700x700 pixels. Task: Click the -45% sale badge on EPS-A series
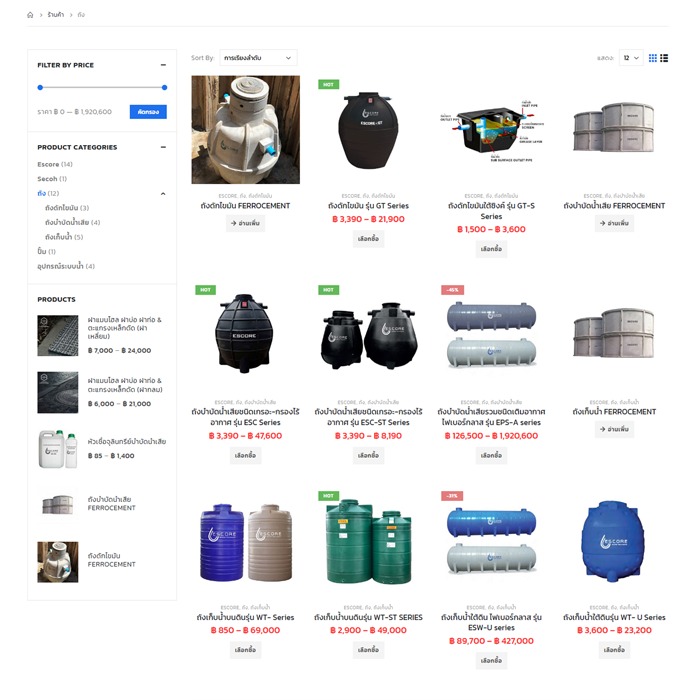click(x=452, y=290)
